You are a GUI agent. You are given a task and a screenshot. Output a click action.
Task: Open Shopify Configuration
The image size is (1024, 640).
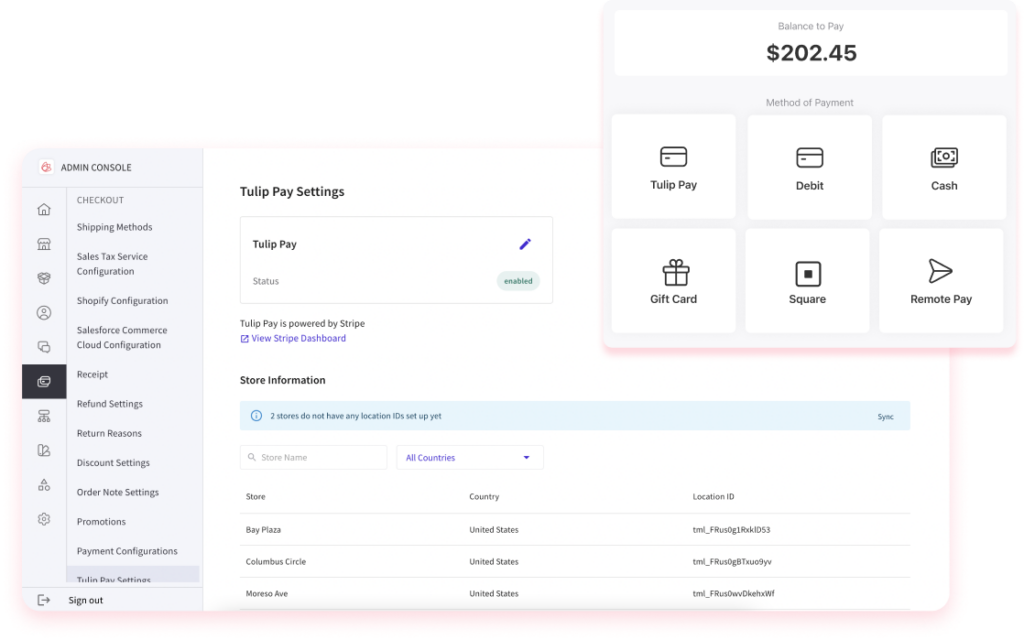point(122,301)
